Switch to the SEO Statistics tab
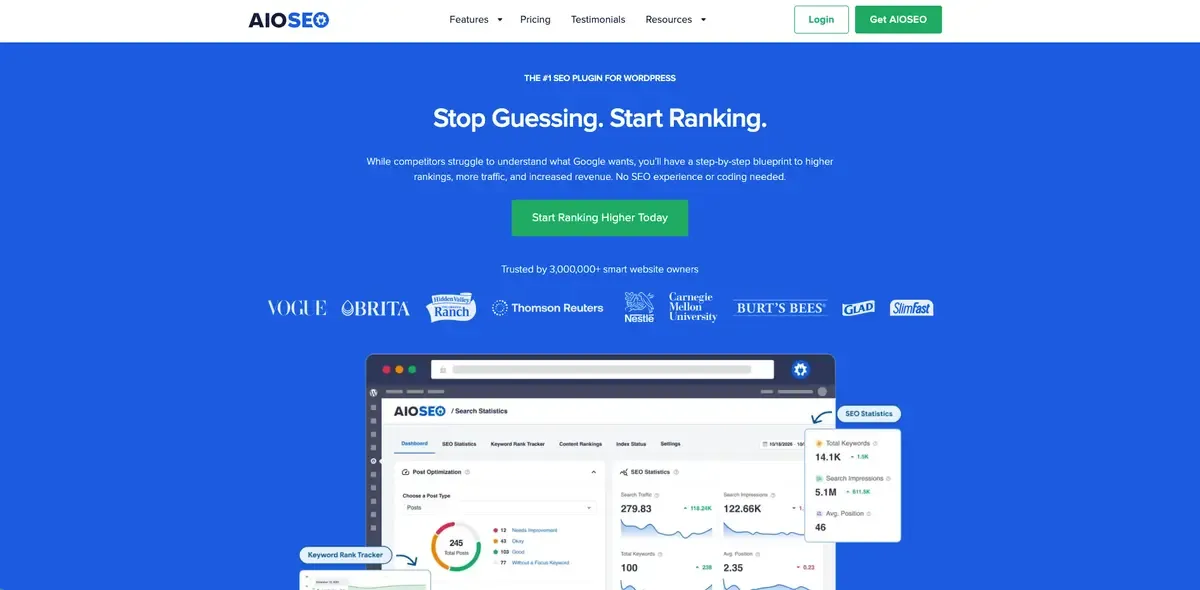This screenshot has height=590, width=1200. coord(459,443)
